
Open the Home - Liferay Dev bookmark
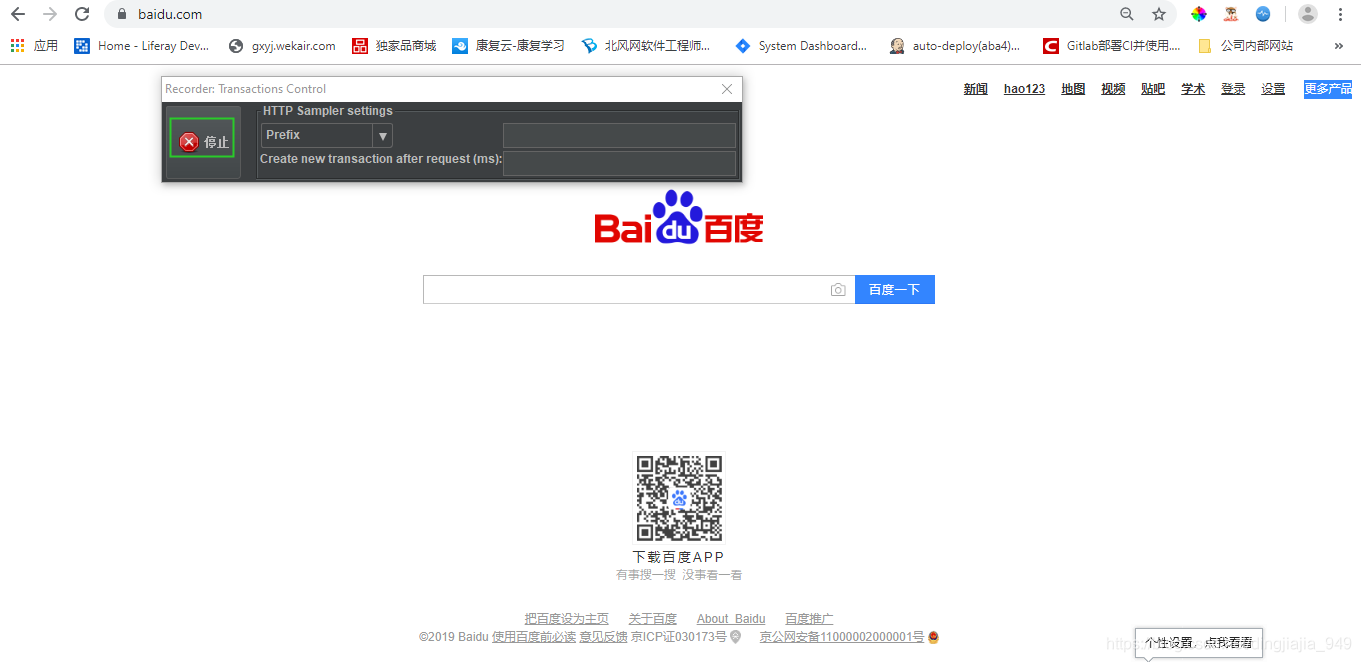click(x=142, y=46)
